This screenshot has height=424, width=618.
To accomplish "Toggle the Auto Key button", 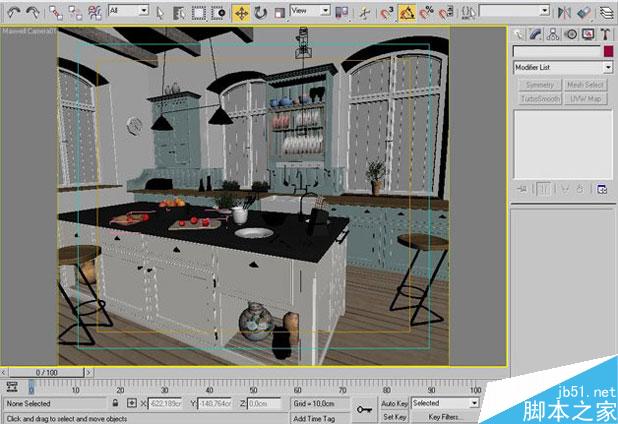I will [394, 404].
